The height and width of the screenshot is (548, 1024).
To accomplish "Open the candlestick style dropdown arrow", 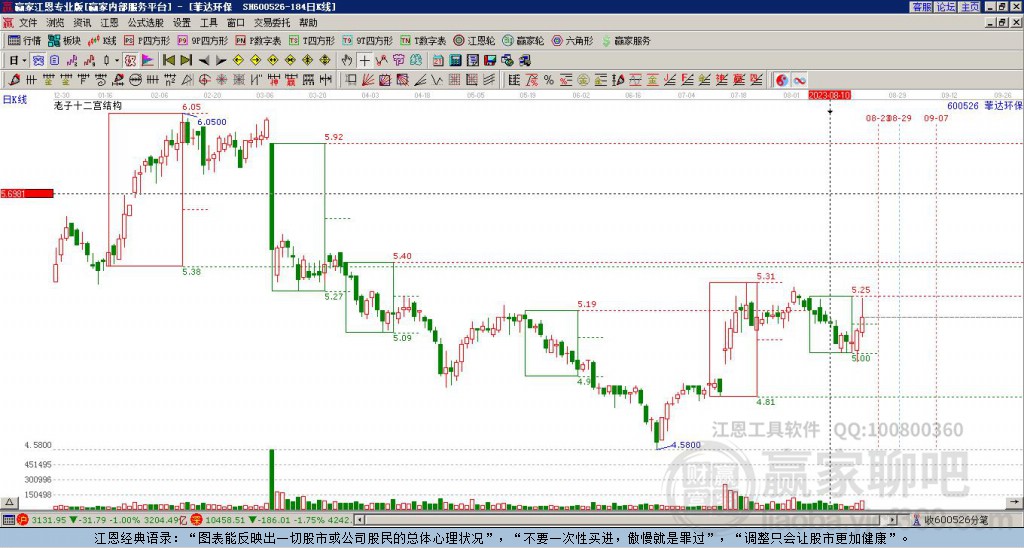I will [117, 61].
